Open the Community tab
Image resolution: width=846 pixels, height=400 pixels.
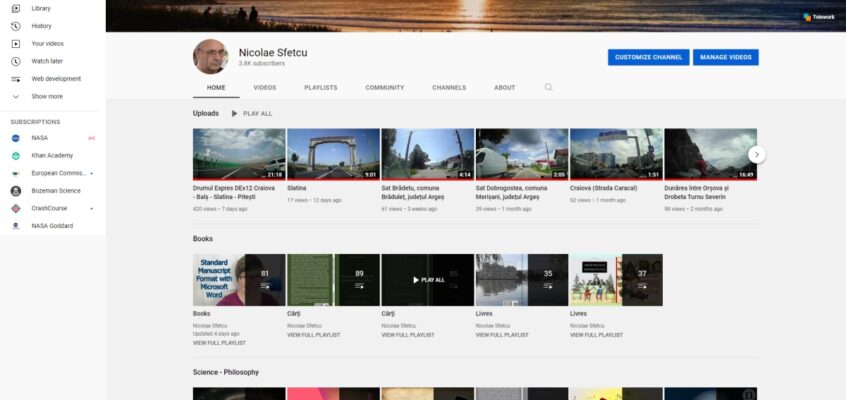[385, 87]
